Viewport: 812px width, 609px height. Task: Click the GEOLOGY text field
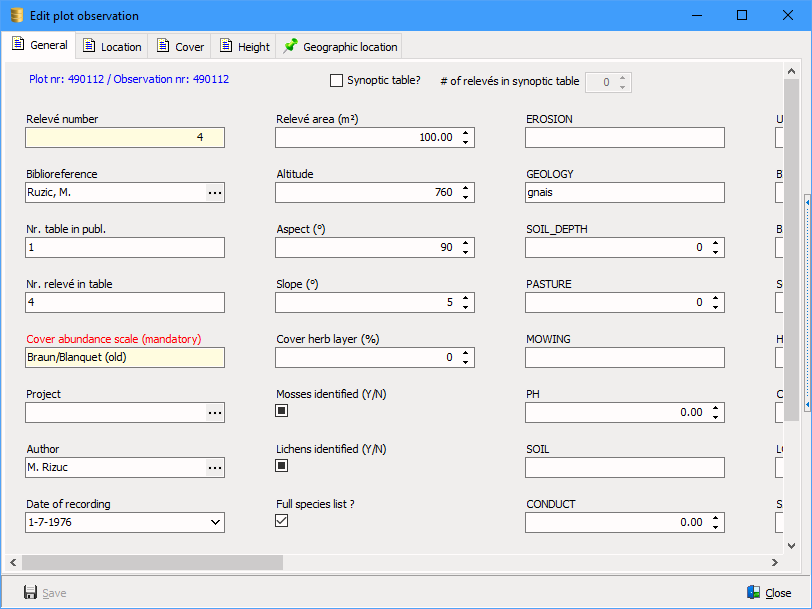coord(624,192)
